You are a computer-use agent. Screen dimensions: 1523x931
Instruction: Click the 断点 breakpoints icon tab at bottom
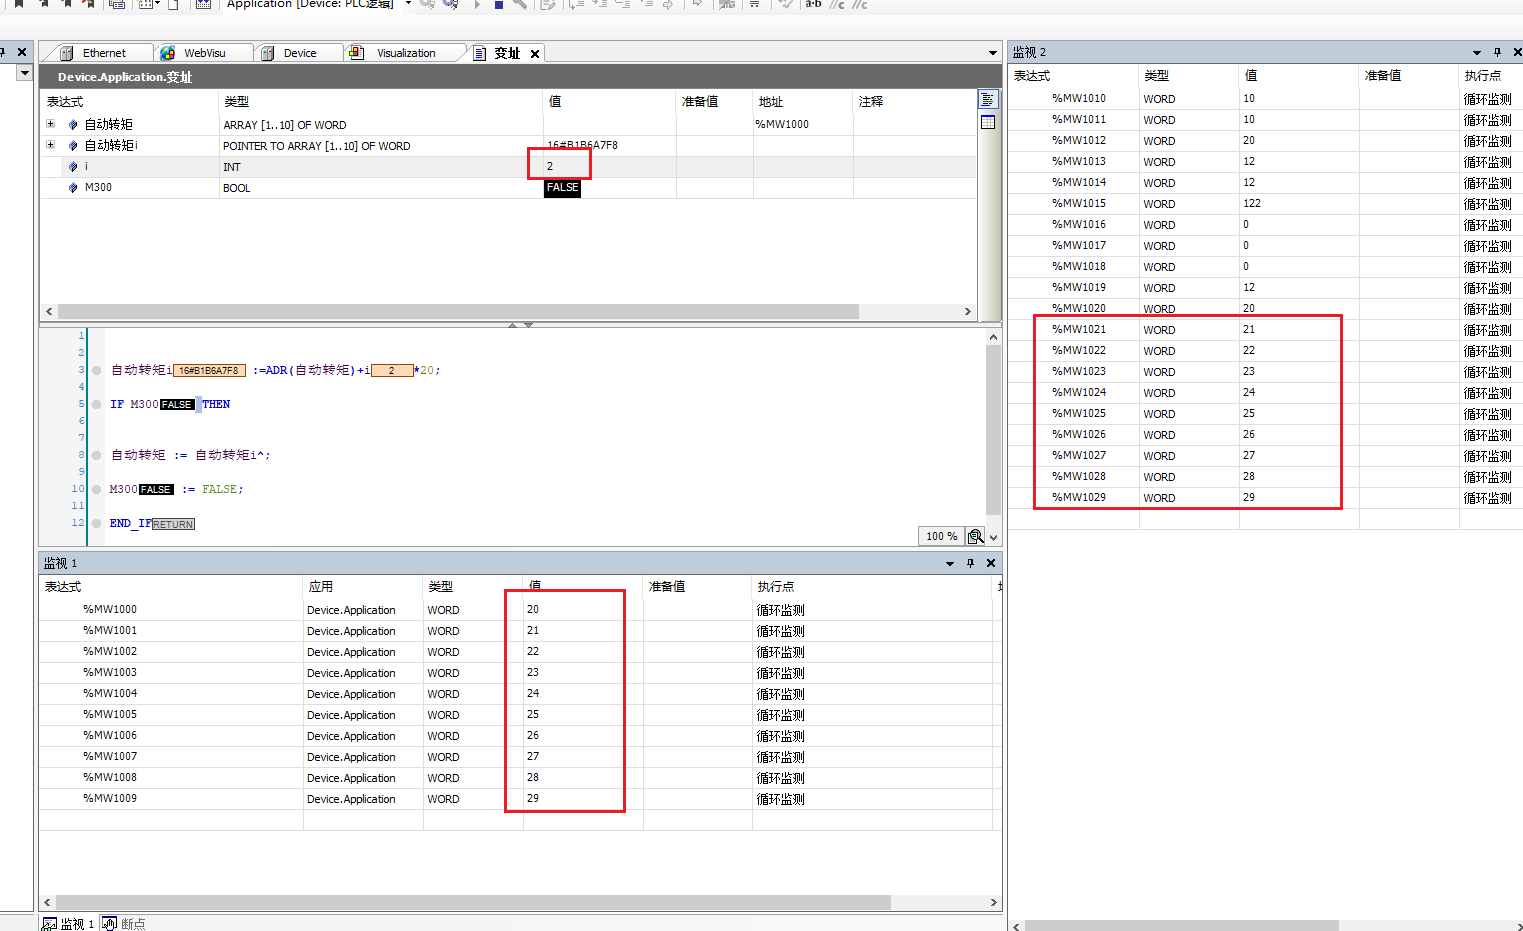(x=110, y=923)
